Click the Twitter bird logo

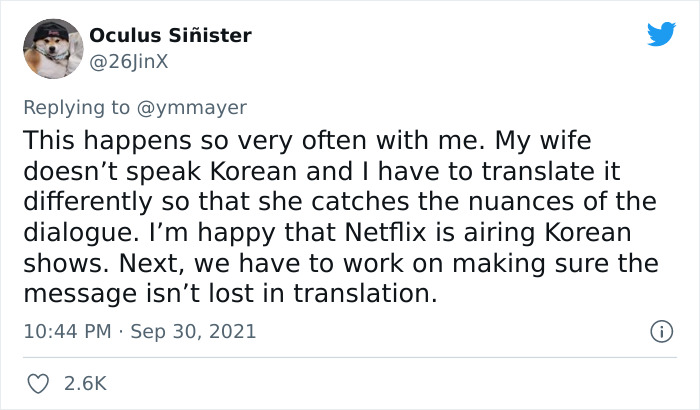tap(661, 35)
